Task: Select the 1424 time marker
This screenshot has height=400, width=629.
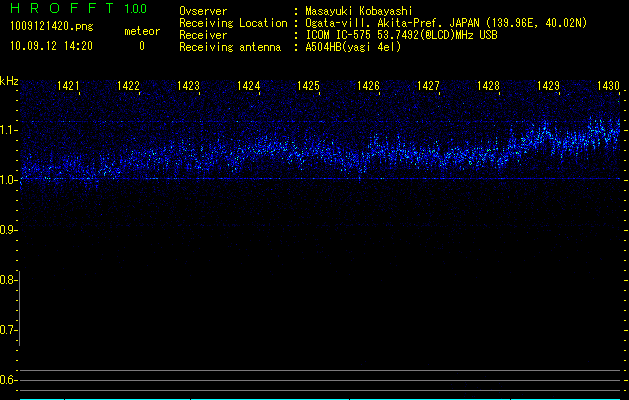Action: [249, 87]
